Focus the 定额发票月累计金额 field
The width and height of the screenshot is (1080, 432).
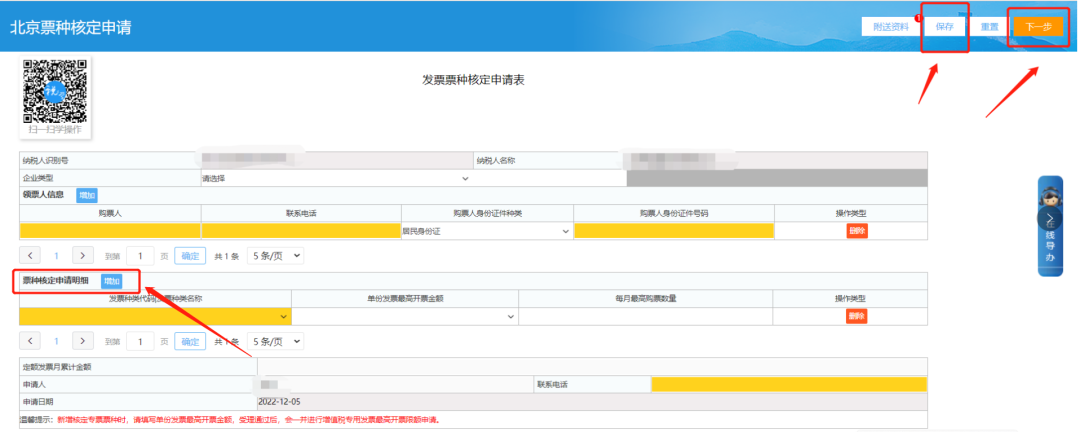592,367
